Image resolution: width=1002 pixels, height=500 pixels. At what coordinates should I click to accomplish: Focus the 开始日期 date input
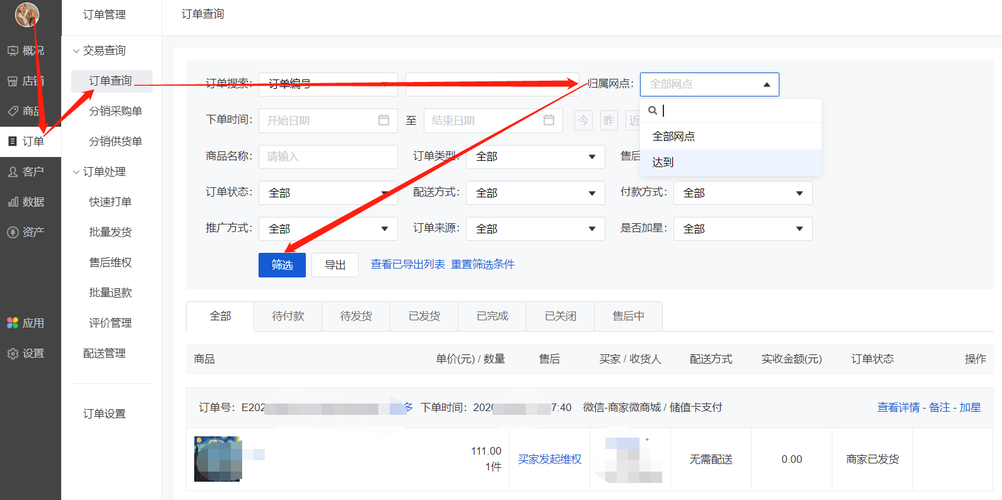point(328,120)
